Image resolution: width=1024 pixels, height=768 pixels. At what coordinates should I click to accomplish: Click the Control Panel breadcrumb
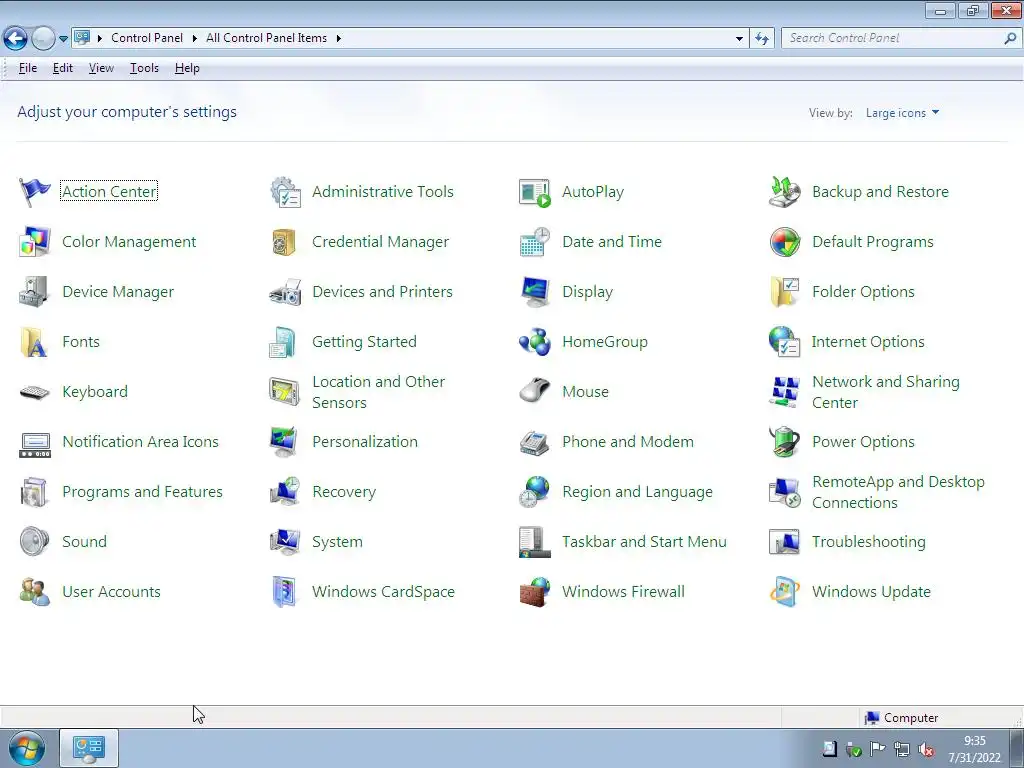coord(147,39)
